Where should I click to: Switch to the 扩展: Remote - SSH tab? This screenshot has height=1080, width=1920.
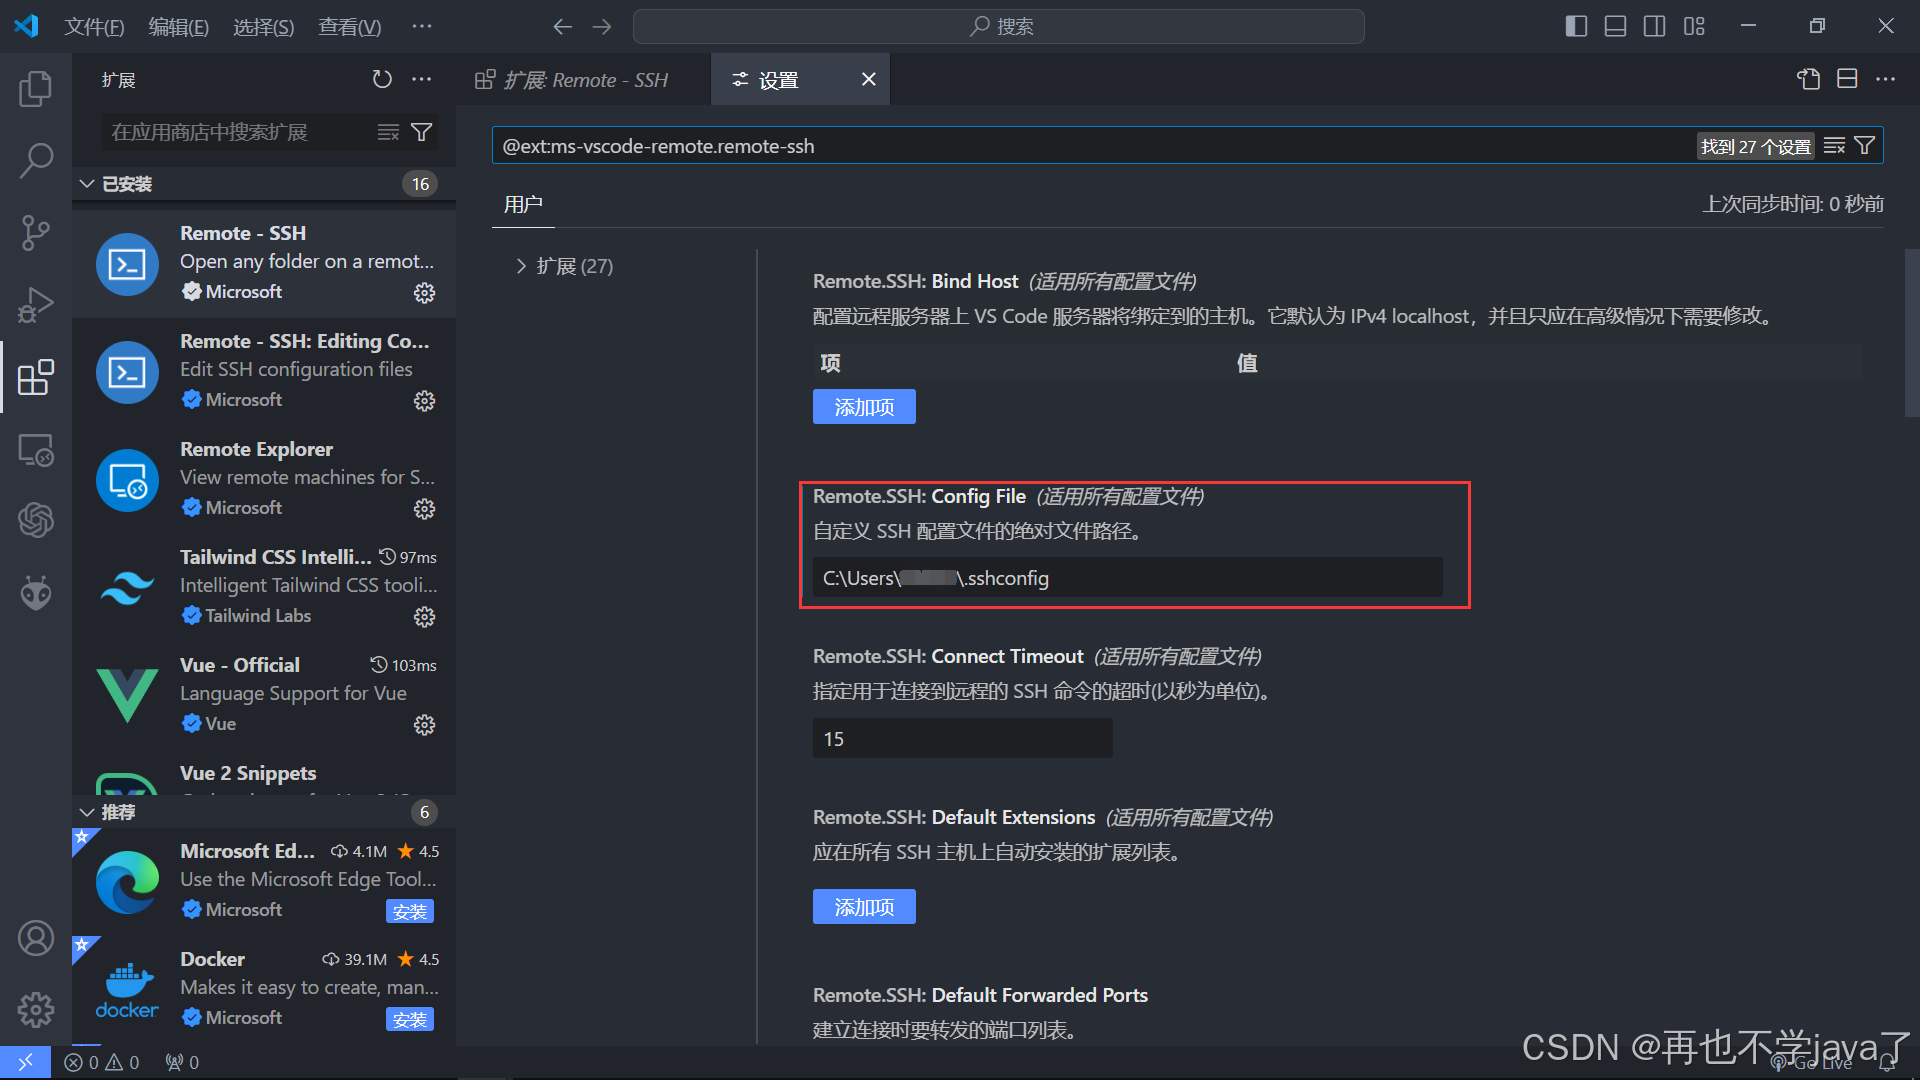(x=573, y=79)
